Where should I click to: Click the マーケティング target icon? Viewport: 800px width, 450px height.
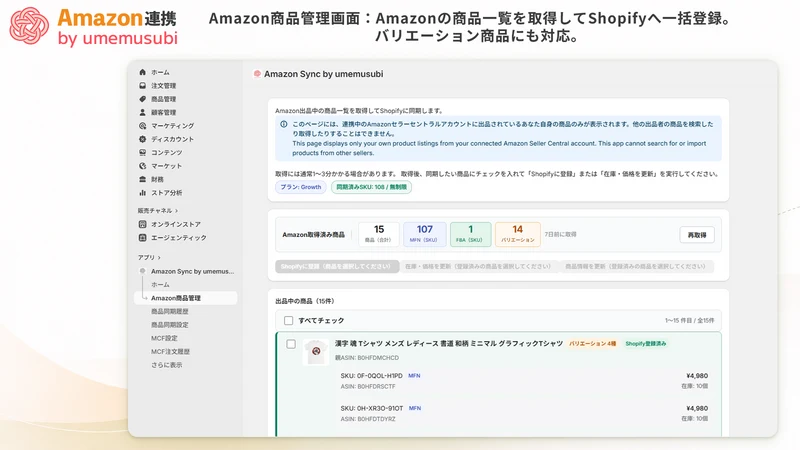[x=142, y=126]
